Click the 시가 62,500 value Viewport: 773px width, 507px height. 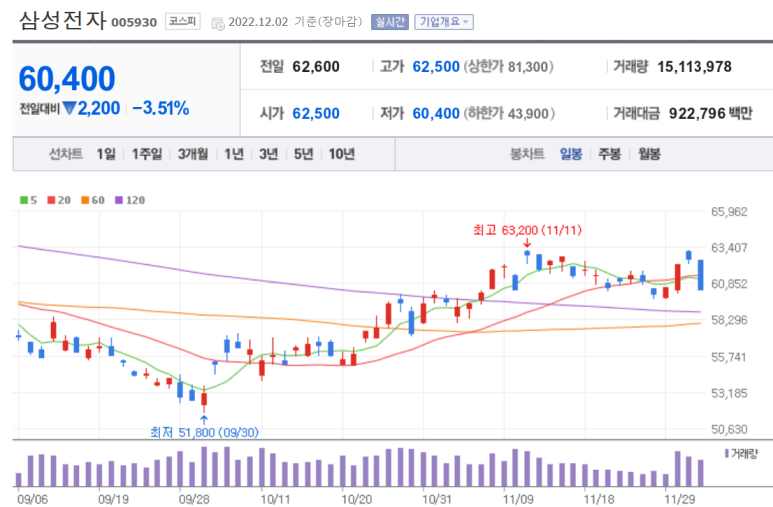tap(316, 113)
